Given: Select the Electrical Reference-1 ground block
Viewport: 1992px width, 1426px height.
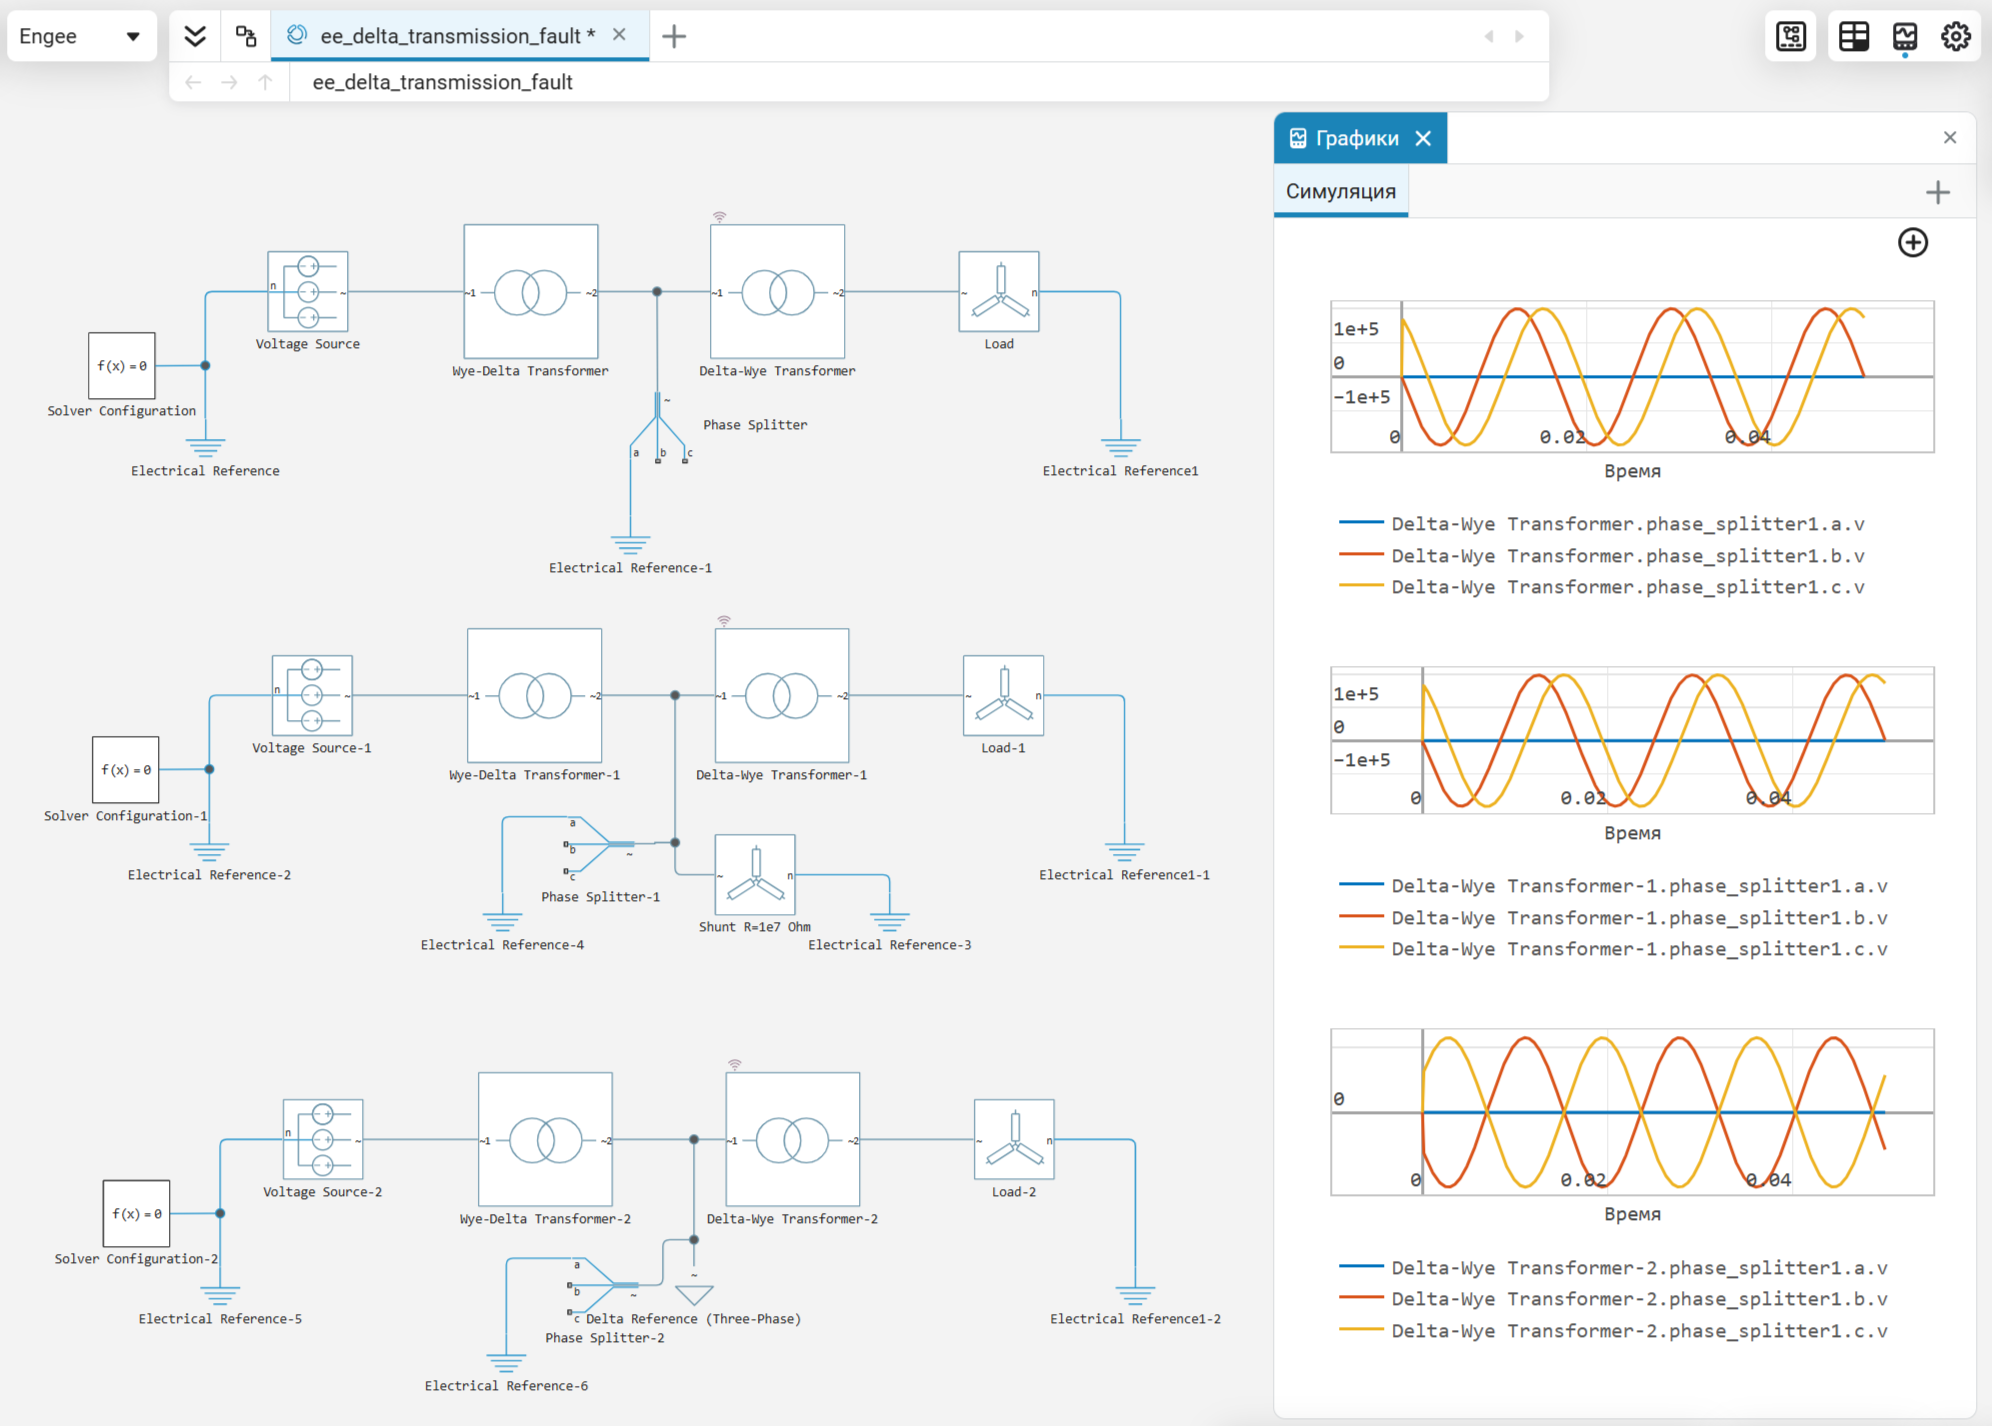Looking at the screenshot, I should [x=630, y=545].
